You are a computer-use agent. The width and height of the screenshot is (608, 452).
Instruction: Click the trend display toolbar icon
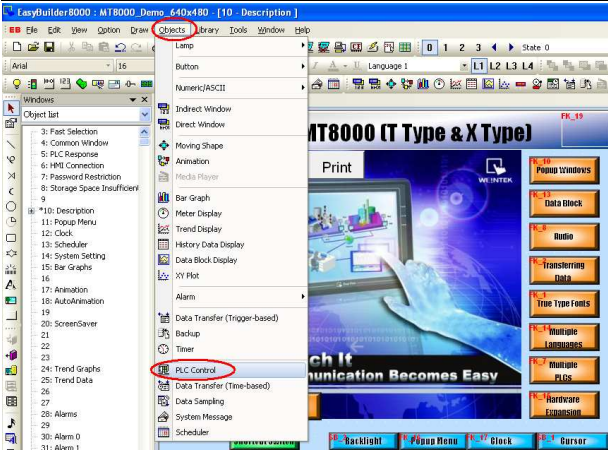pyautogui.click(x=455, y=83)
